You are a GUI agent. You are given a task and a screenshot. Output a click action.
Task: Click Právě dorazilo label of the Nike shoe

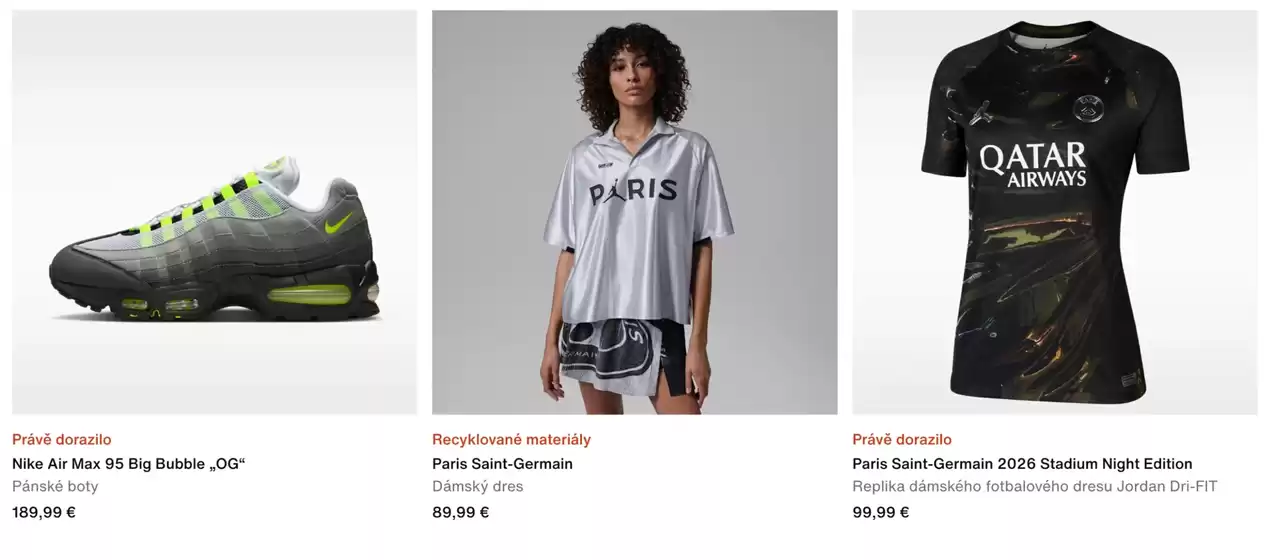[62, 440]
